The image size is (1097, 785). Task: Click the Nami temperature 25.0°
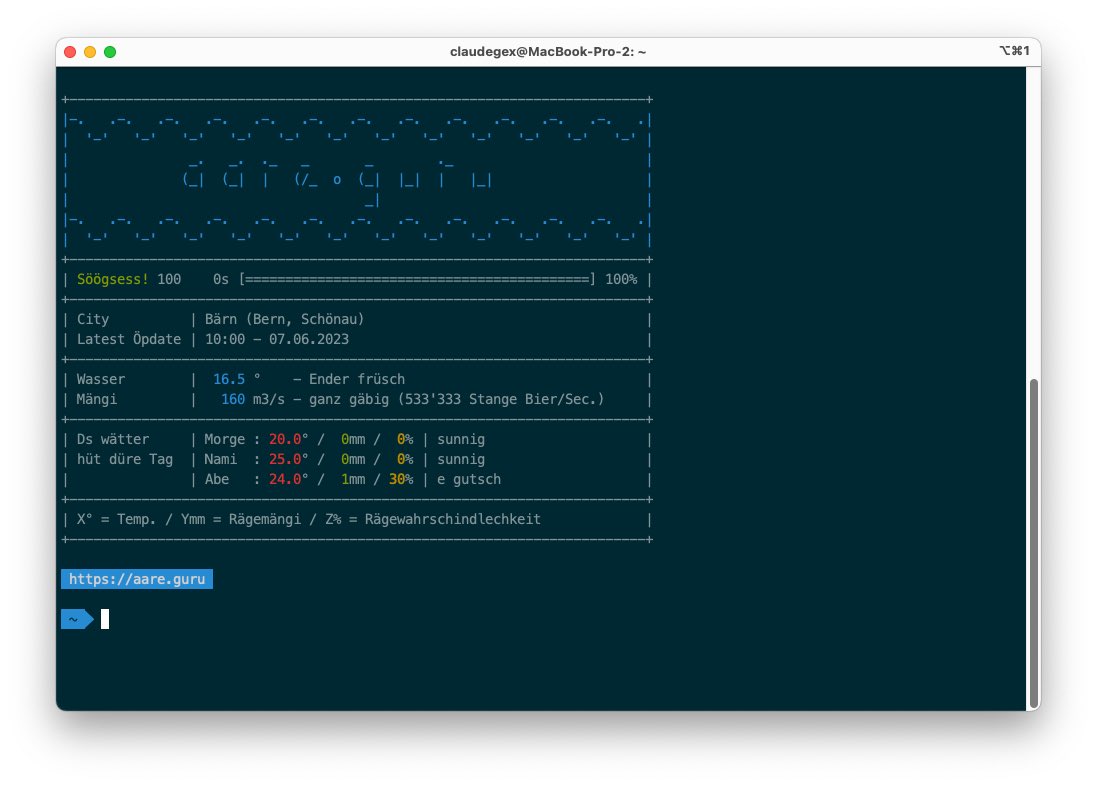pyautogui.click(x=288, y=460)
